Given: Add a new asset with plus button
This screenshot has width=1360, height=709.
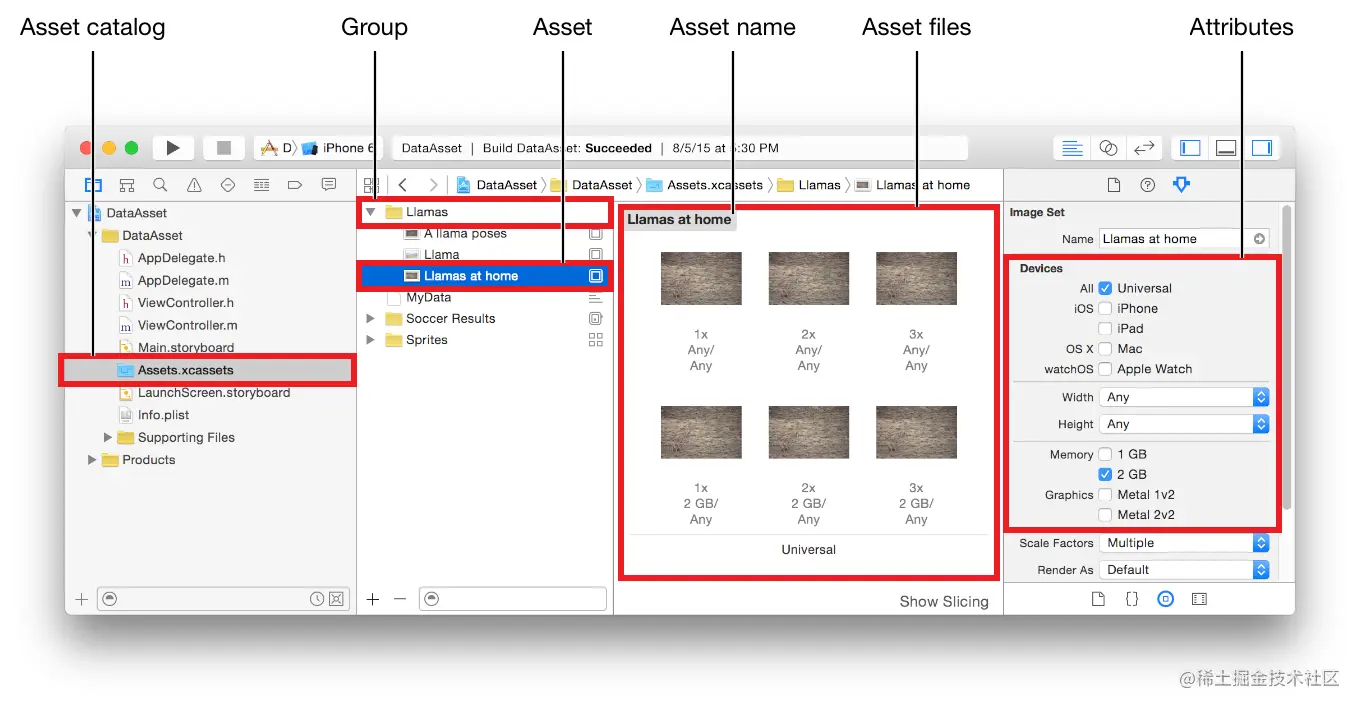Looking at the screenshot, I should pos(373,599).
